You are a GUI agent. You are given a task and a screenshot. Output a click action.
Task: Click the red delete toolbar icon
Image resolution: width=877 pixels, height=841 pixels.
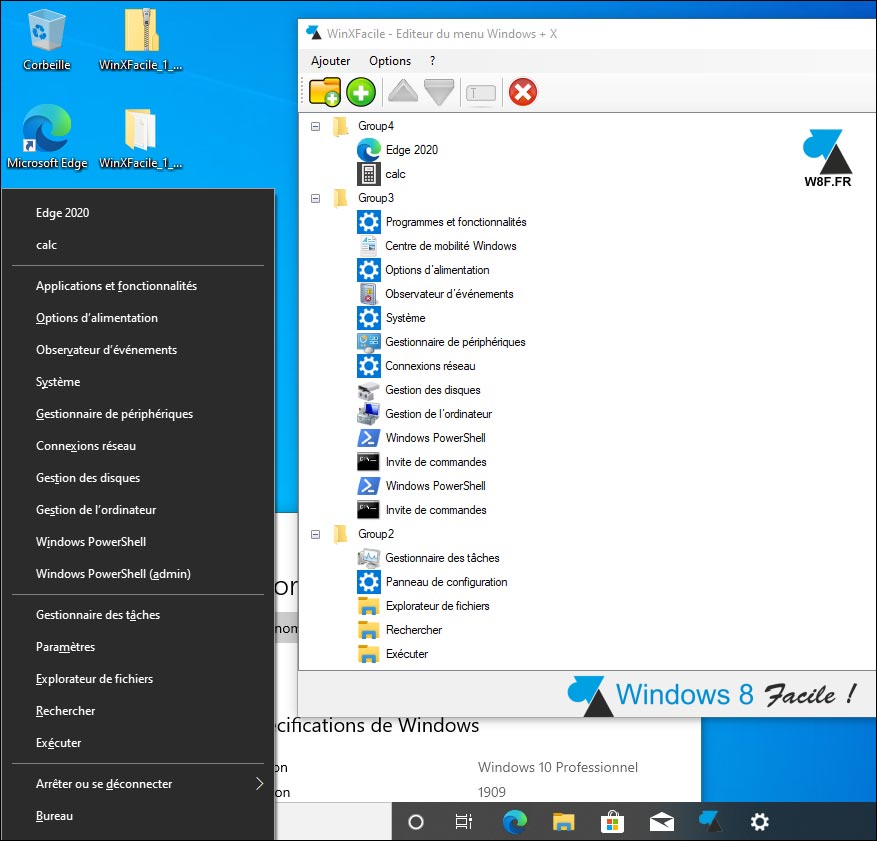click(x=523, y=92)
